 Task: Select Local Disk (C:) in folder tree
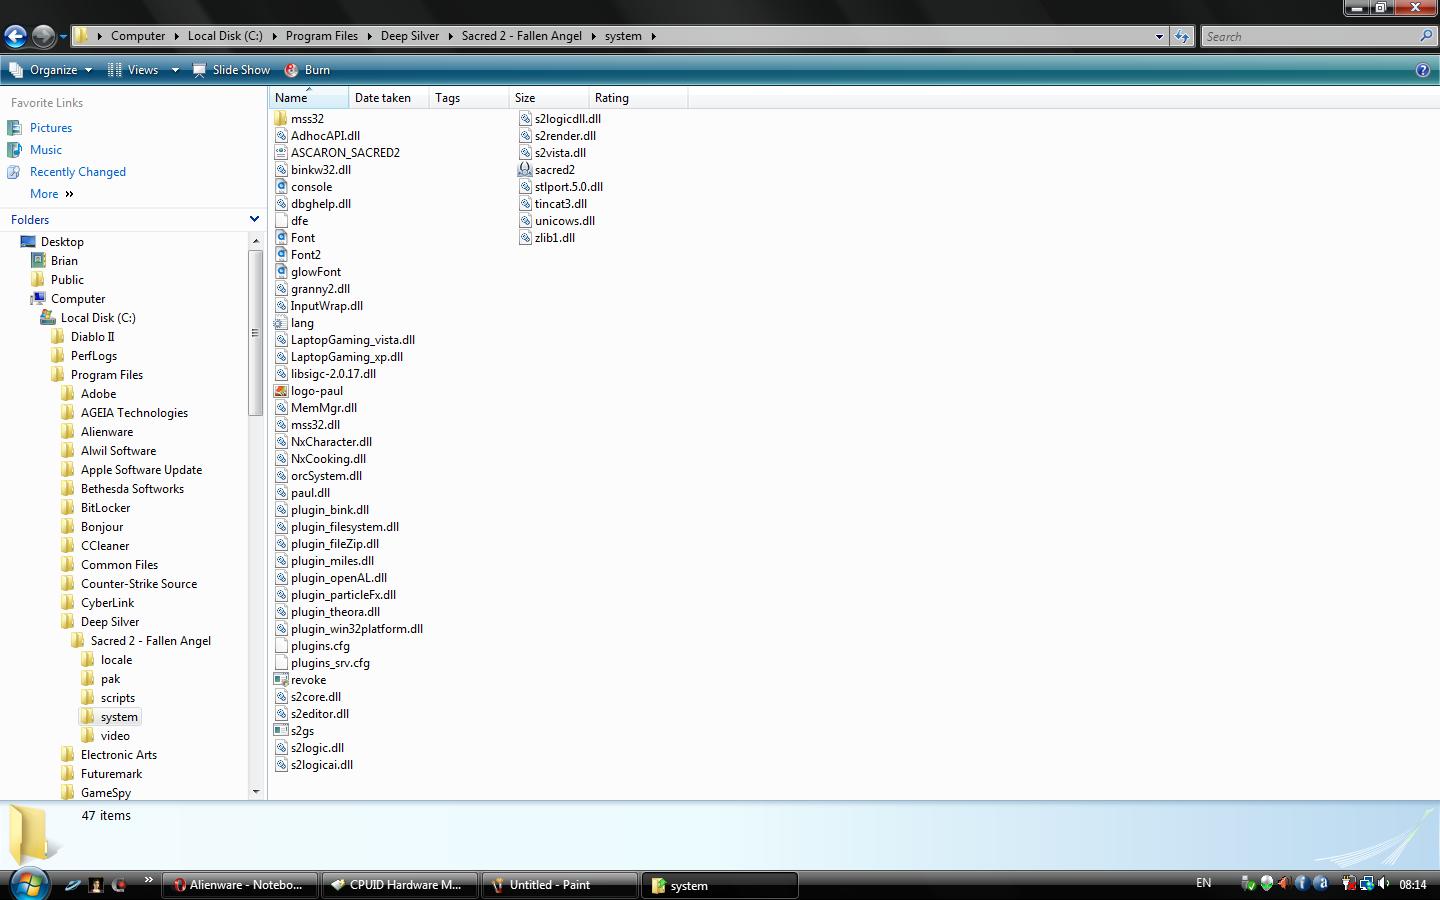98,318
